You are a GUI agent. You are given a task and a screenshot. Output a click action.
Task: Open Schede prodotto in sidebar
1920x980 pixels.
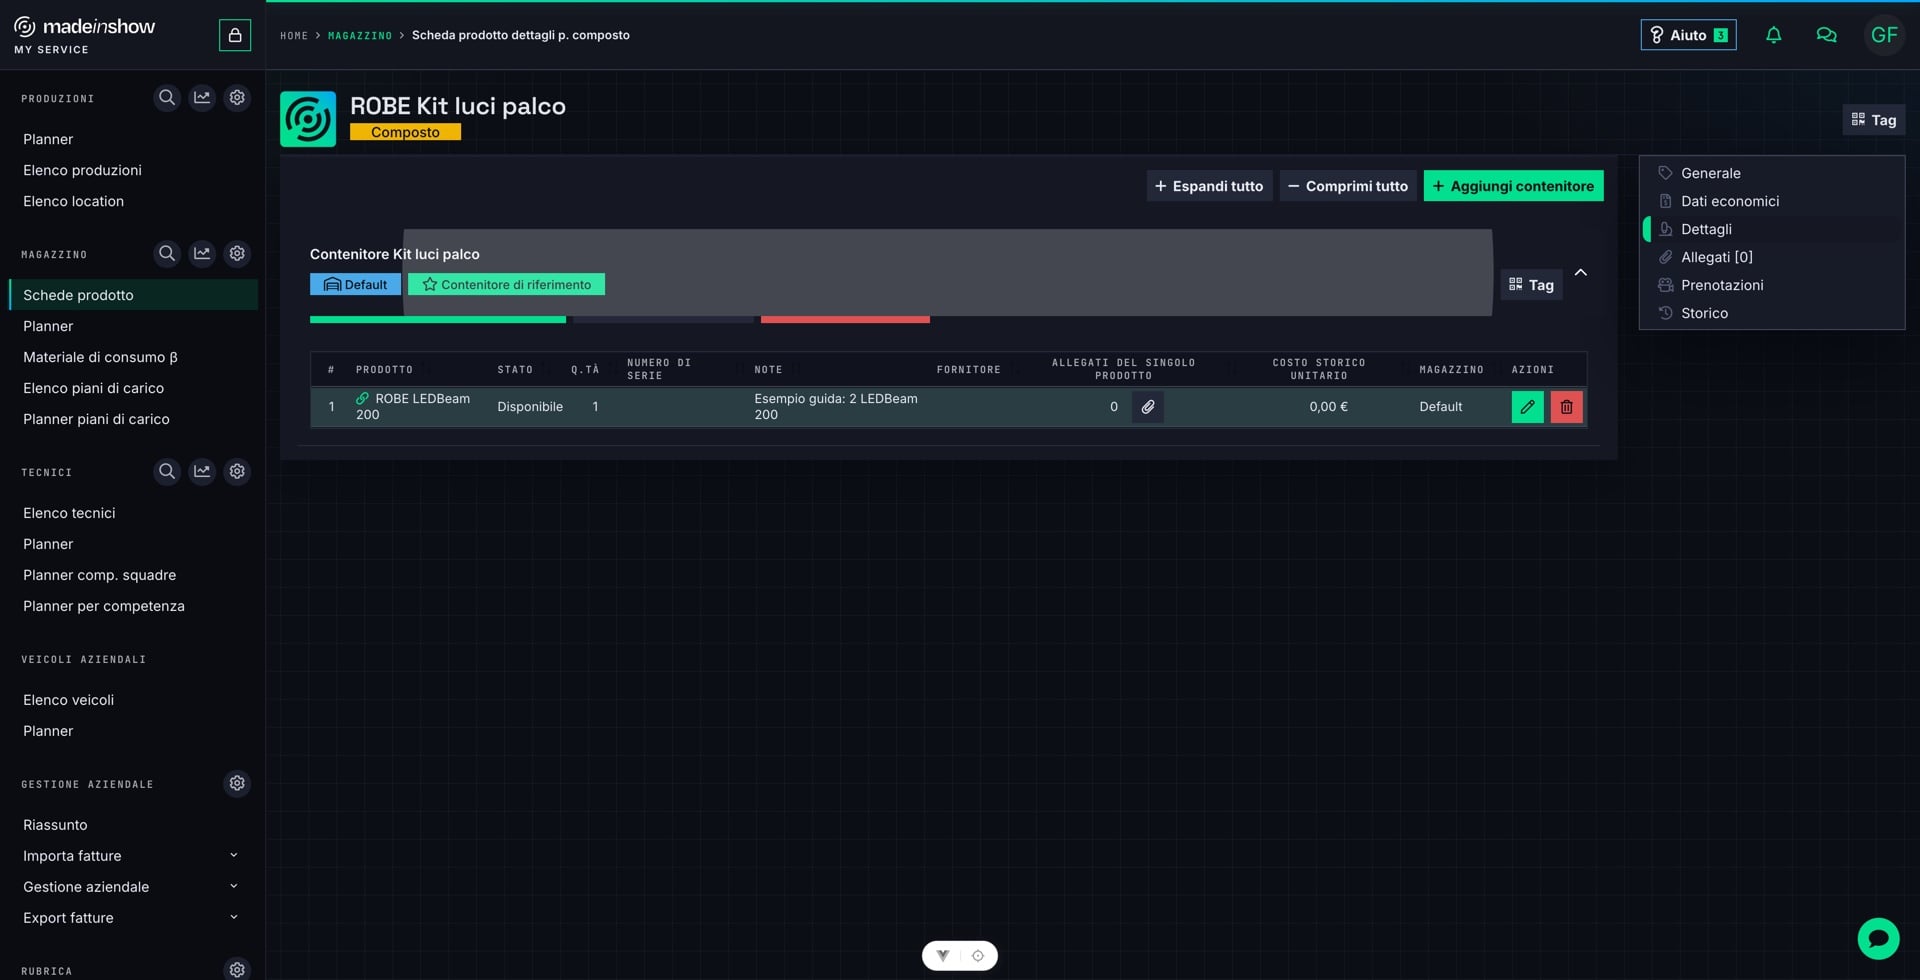pyautogui.click(x=133, y=295)
